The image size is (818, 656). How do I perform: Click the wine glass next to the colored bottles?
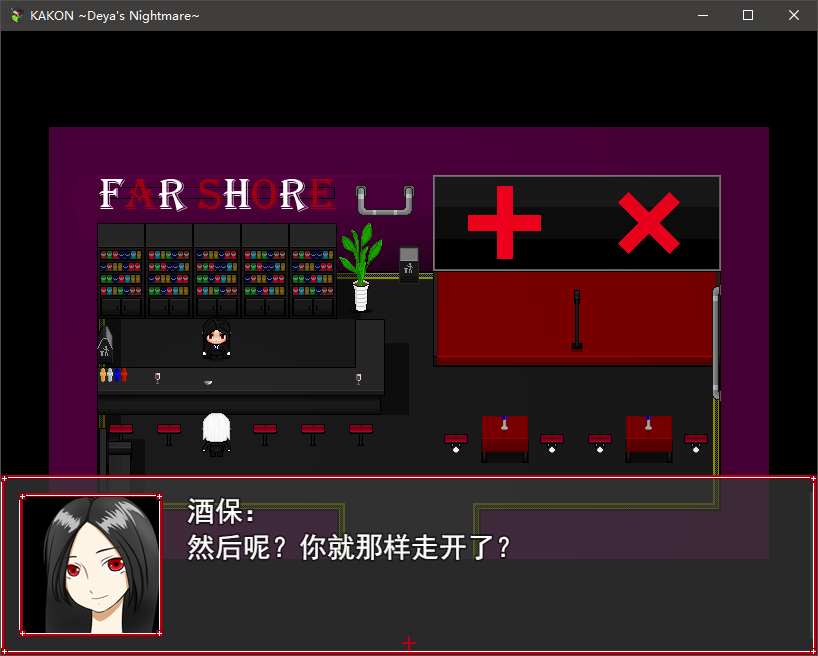[158, 378]
